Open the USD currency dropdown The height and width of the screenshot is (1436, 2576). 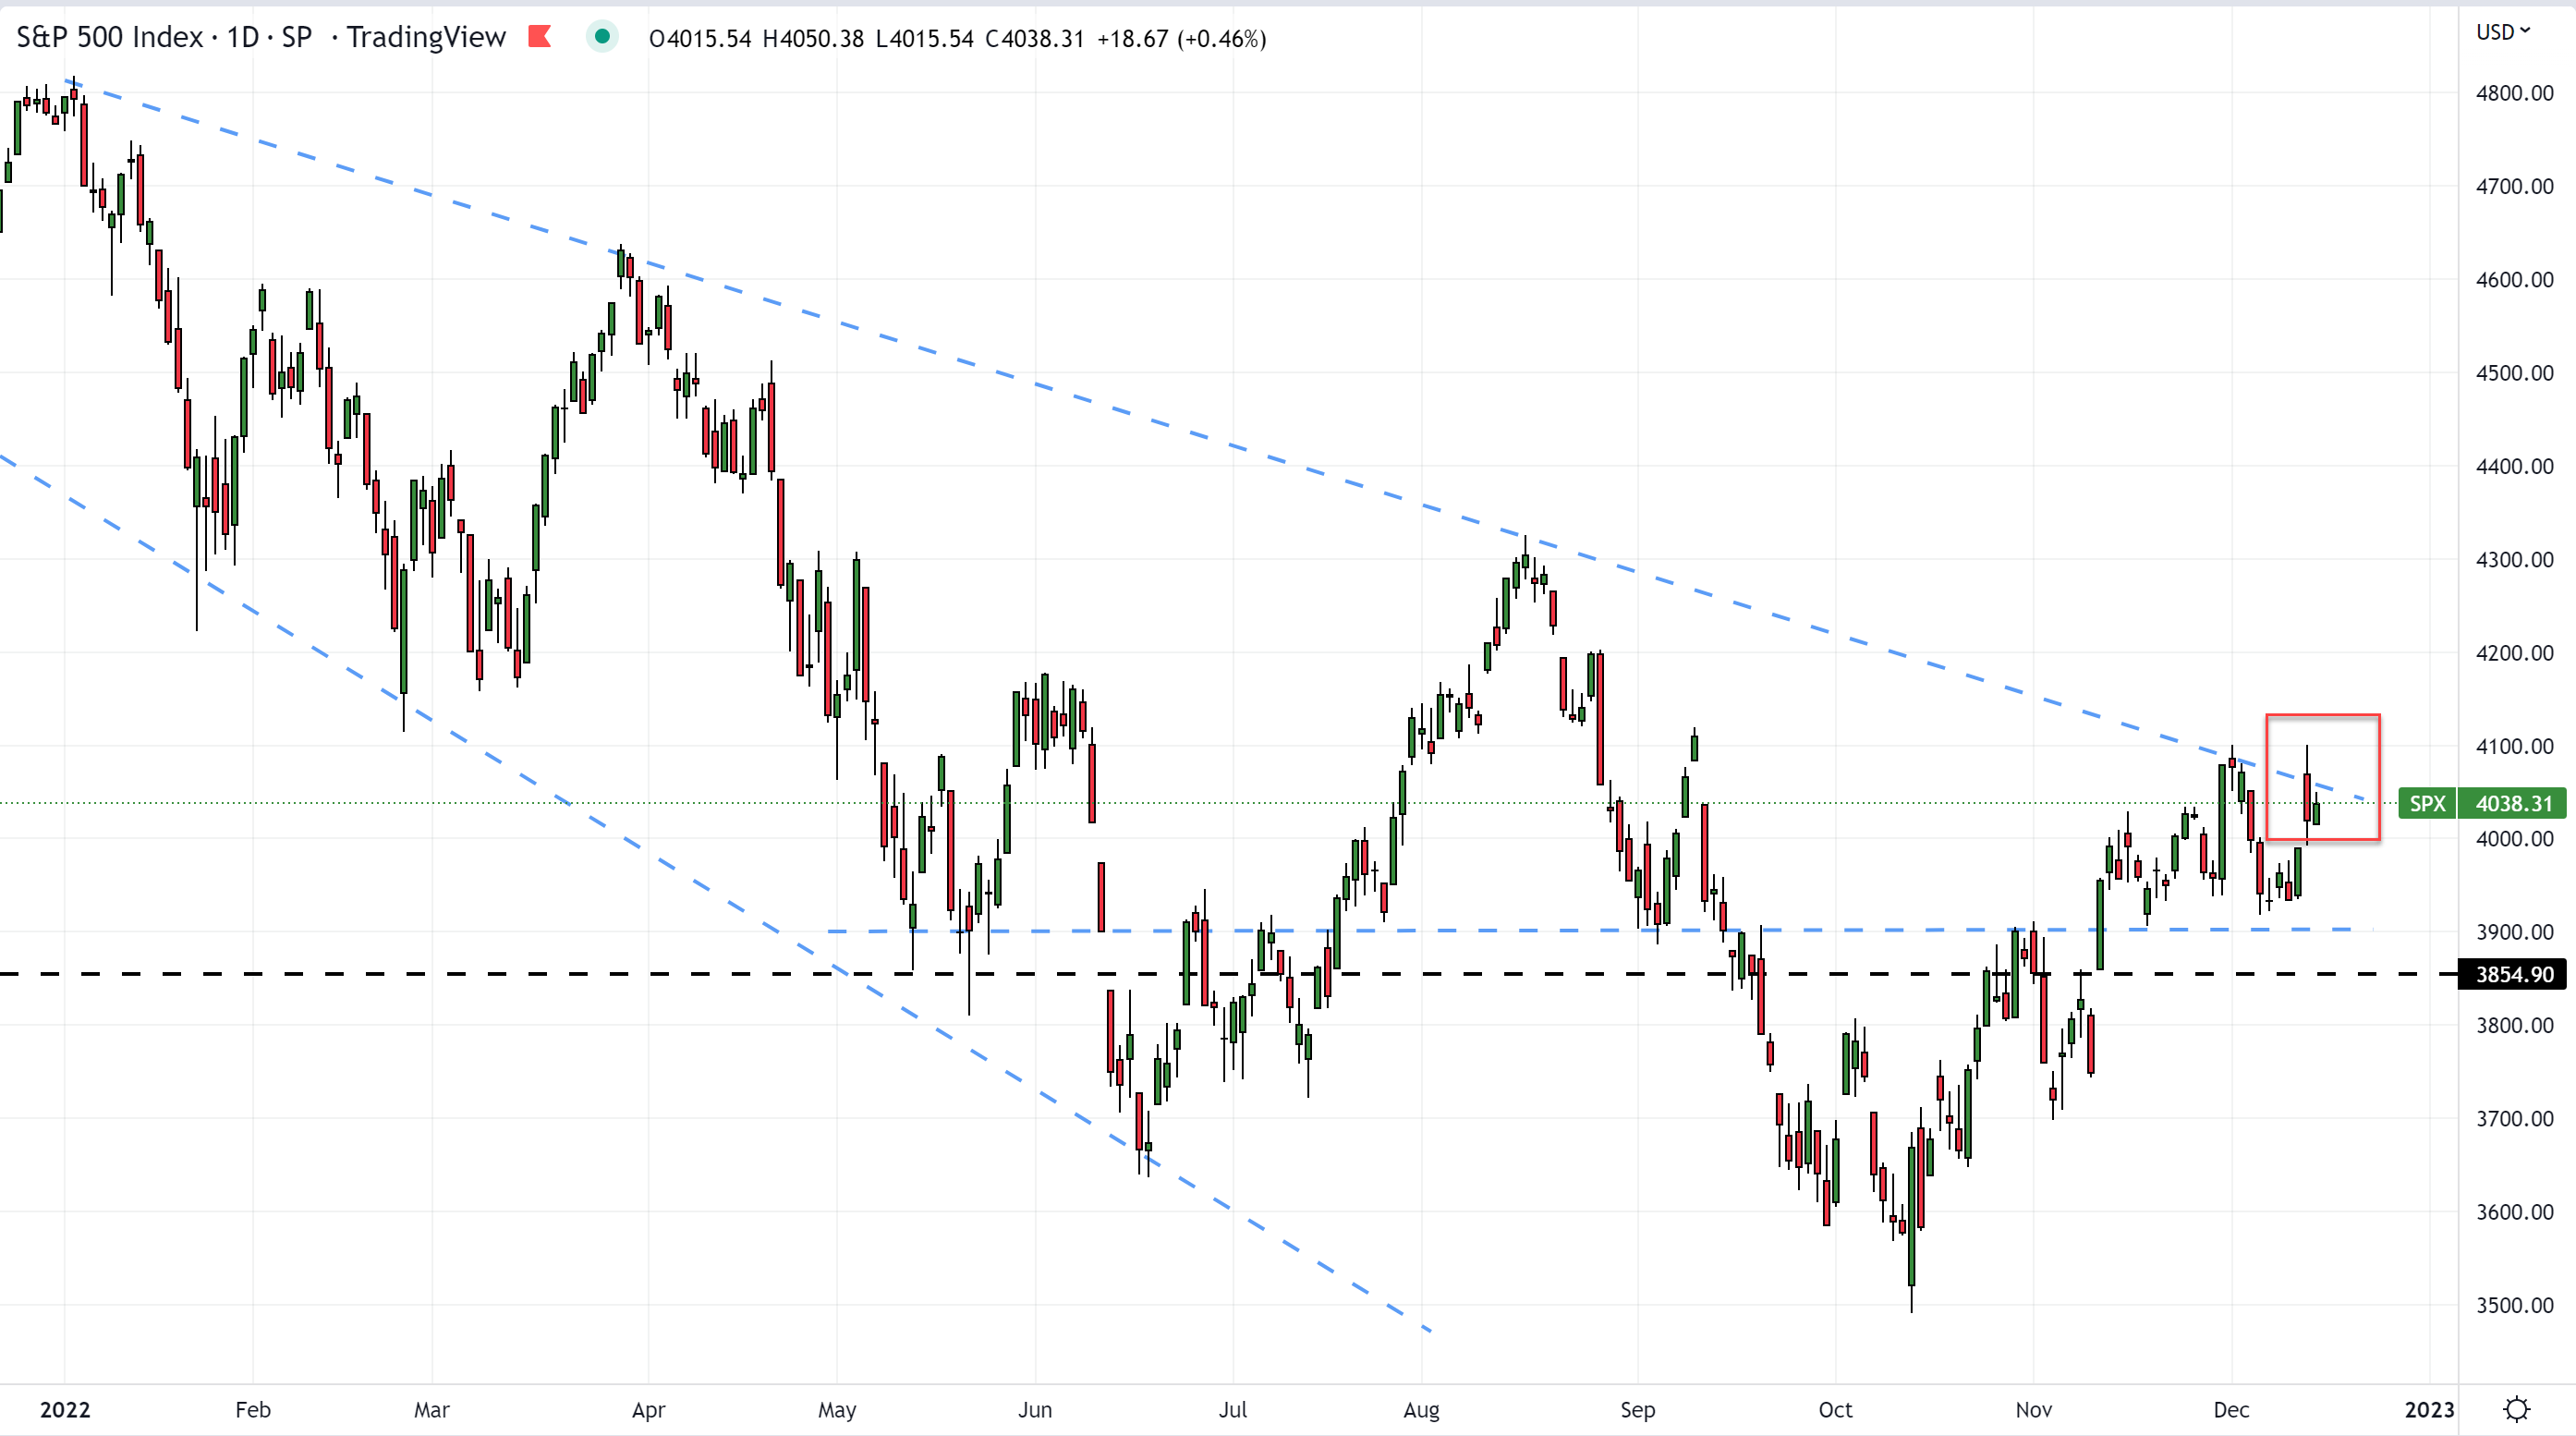click(x=2502, y=32)
